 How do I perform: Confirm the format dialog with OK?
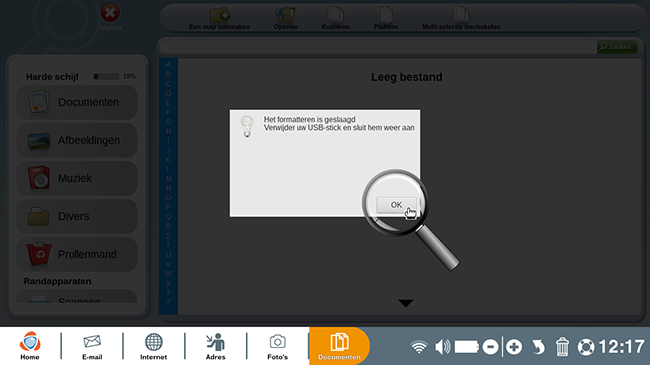click(x=396, y=205)
